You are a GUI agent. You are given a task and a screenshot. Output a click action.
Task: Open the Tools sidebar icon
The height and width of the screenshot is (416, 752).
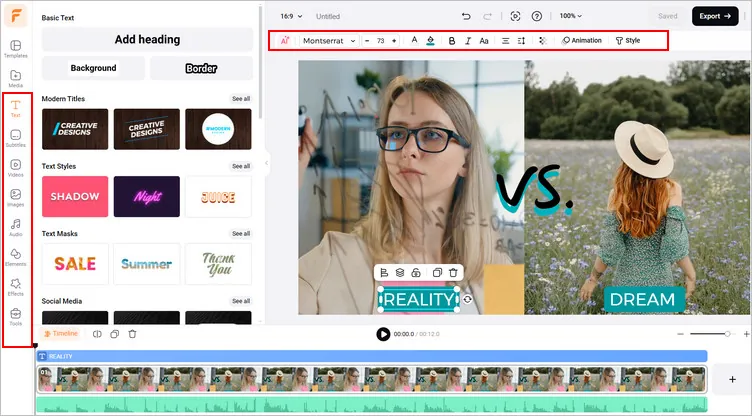(15, 317)
